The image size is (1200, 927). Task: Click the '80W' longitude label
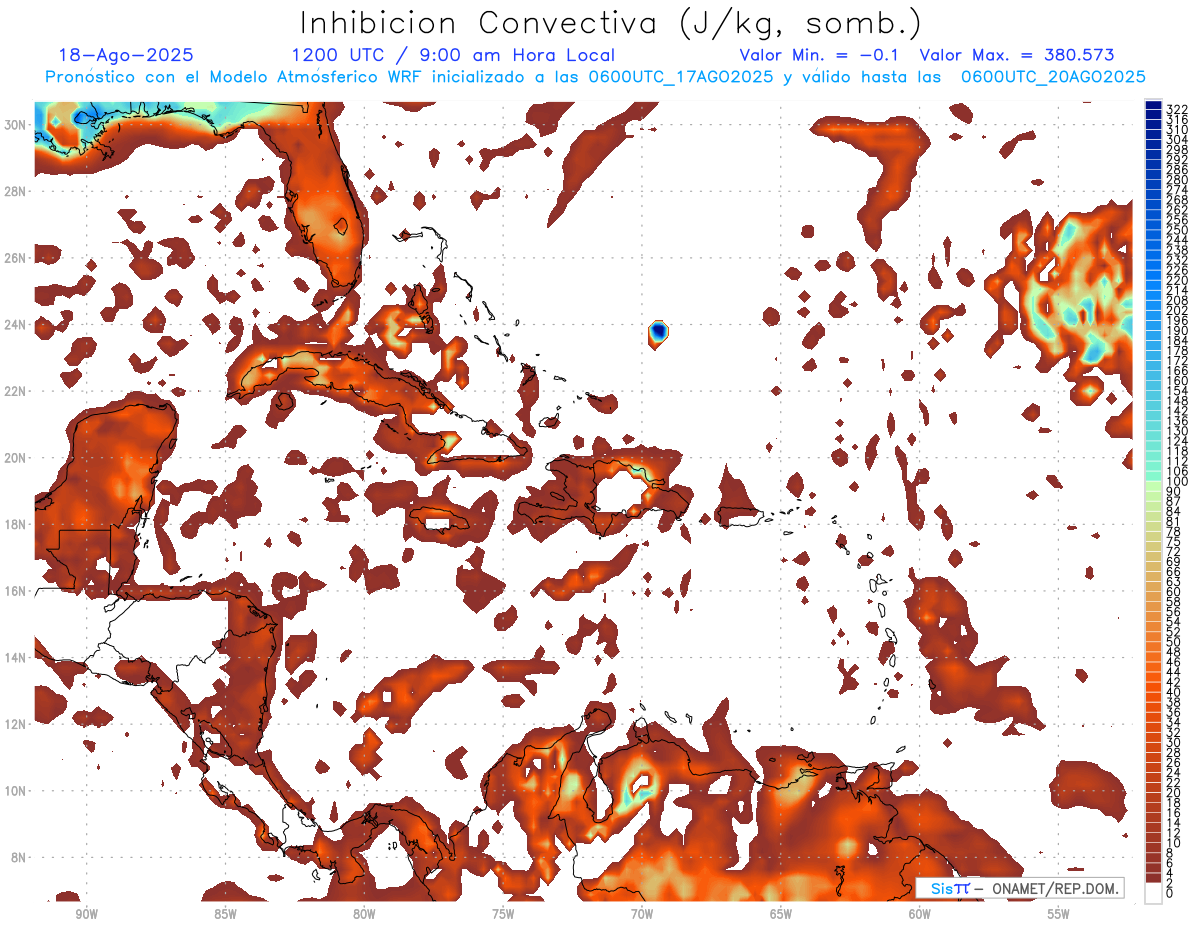(x=364, y=913)
